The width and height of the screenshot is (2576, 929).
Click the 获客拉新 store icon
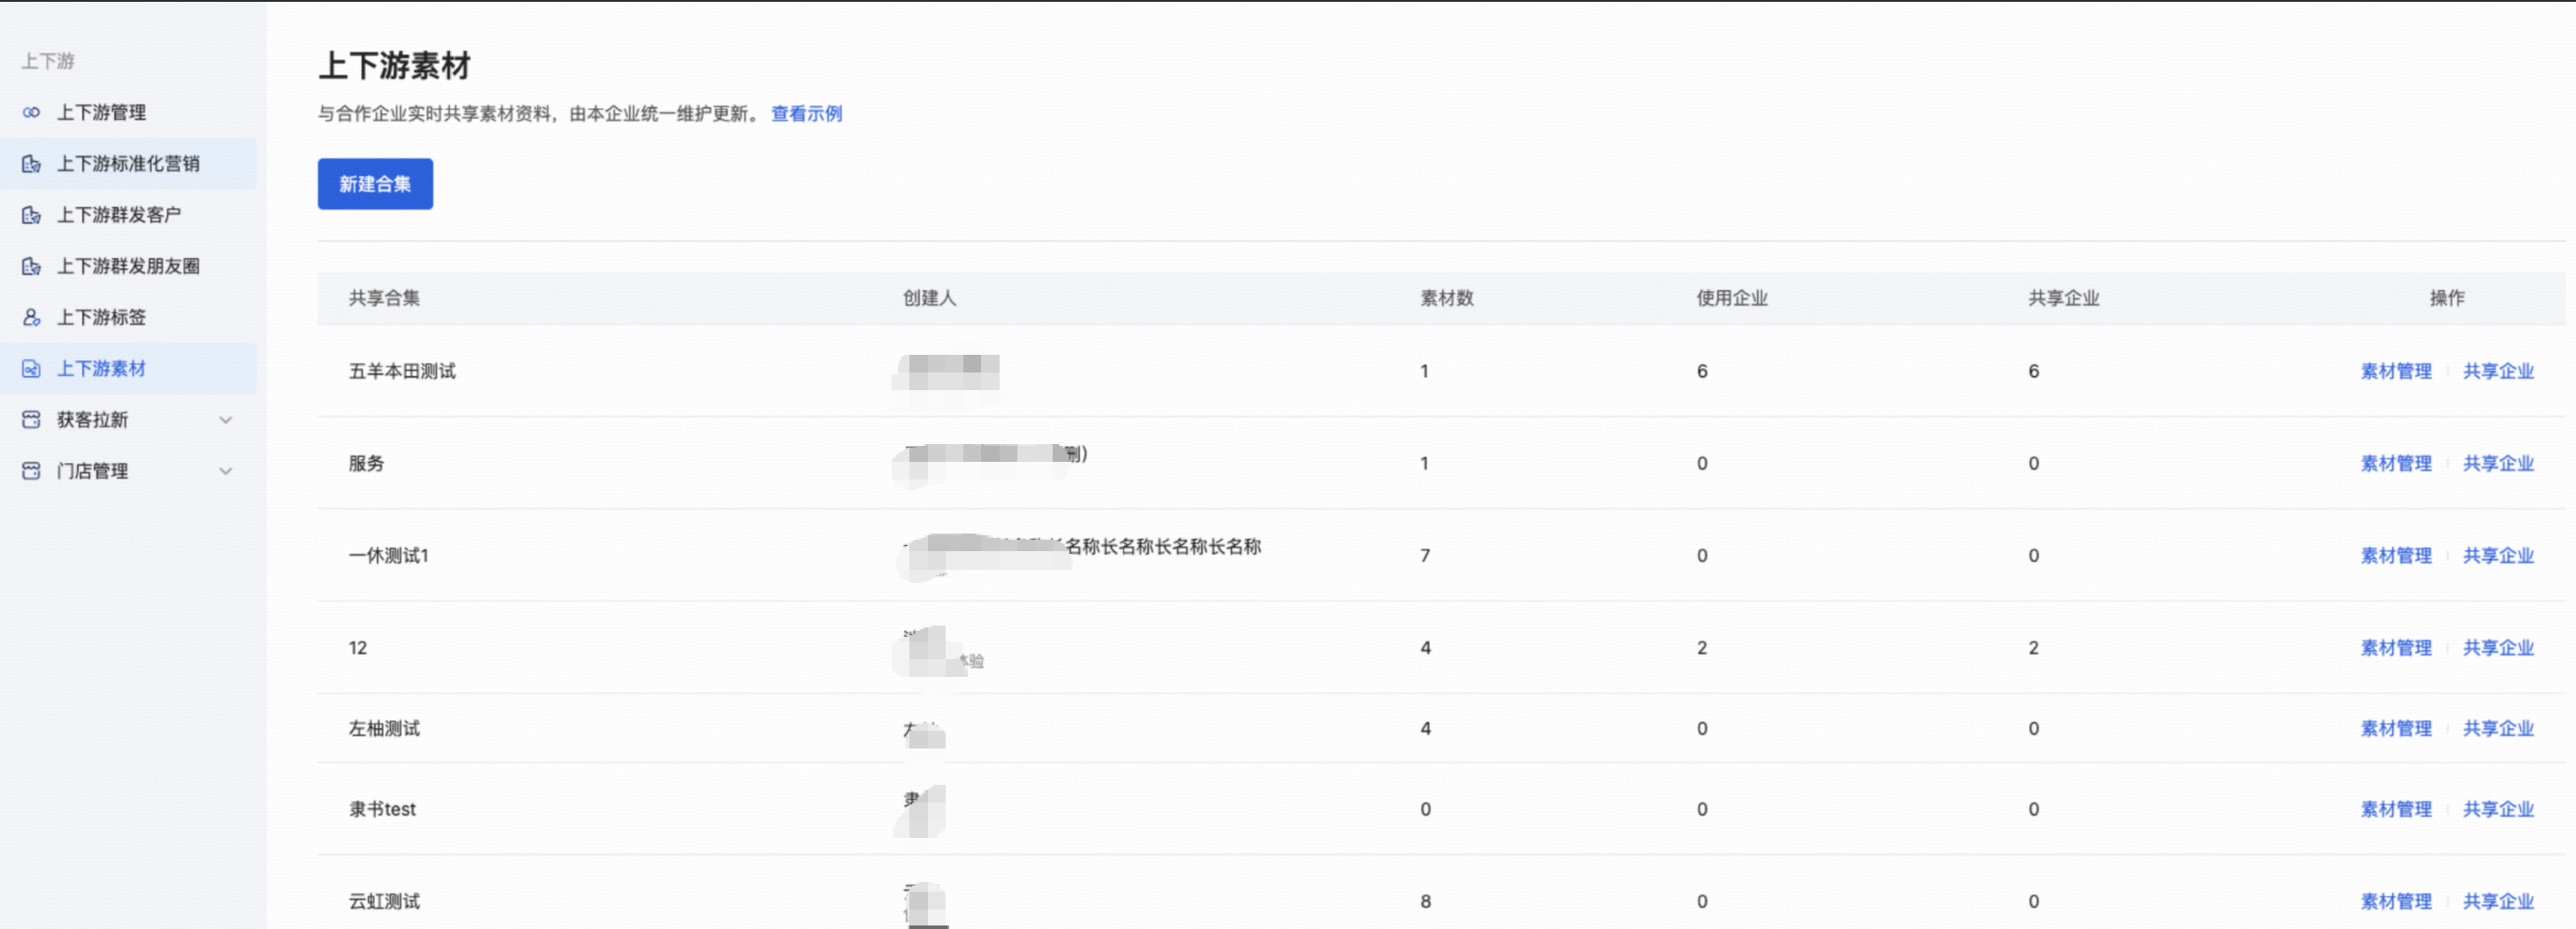[31, 420]
